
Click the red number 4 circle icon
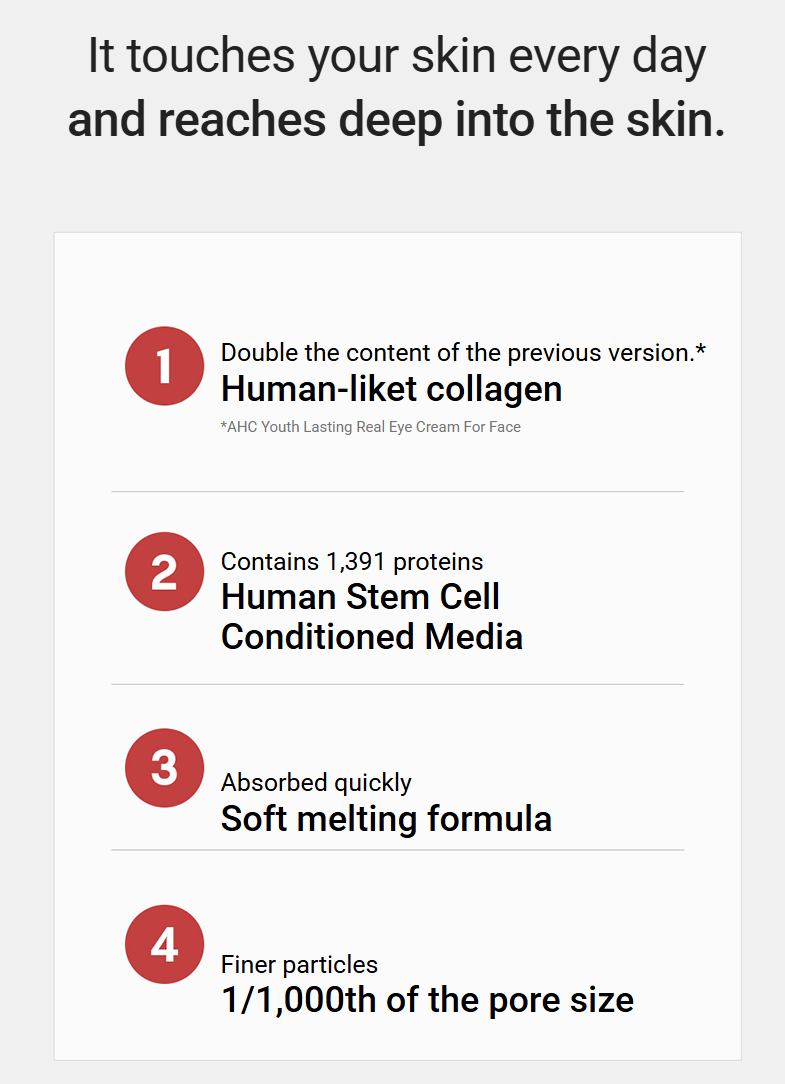165,944
